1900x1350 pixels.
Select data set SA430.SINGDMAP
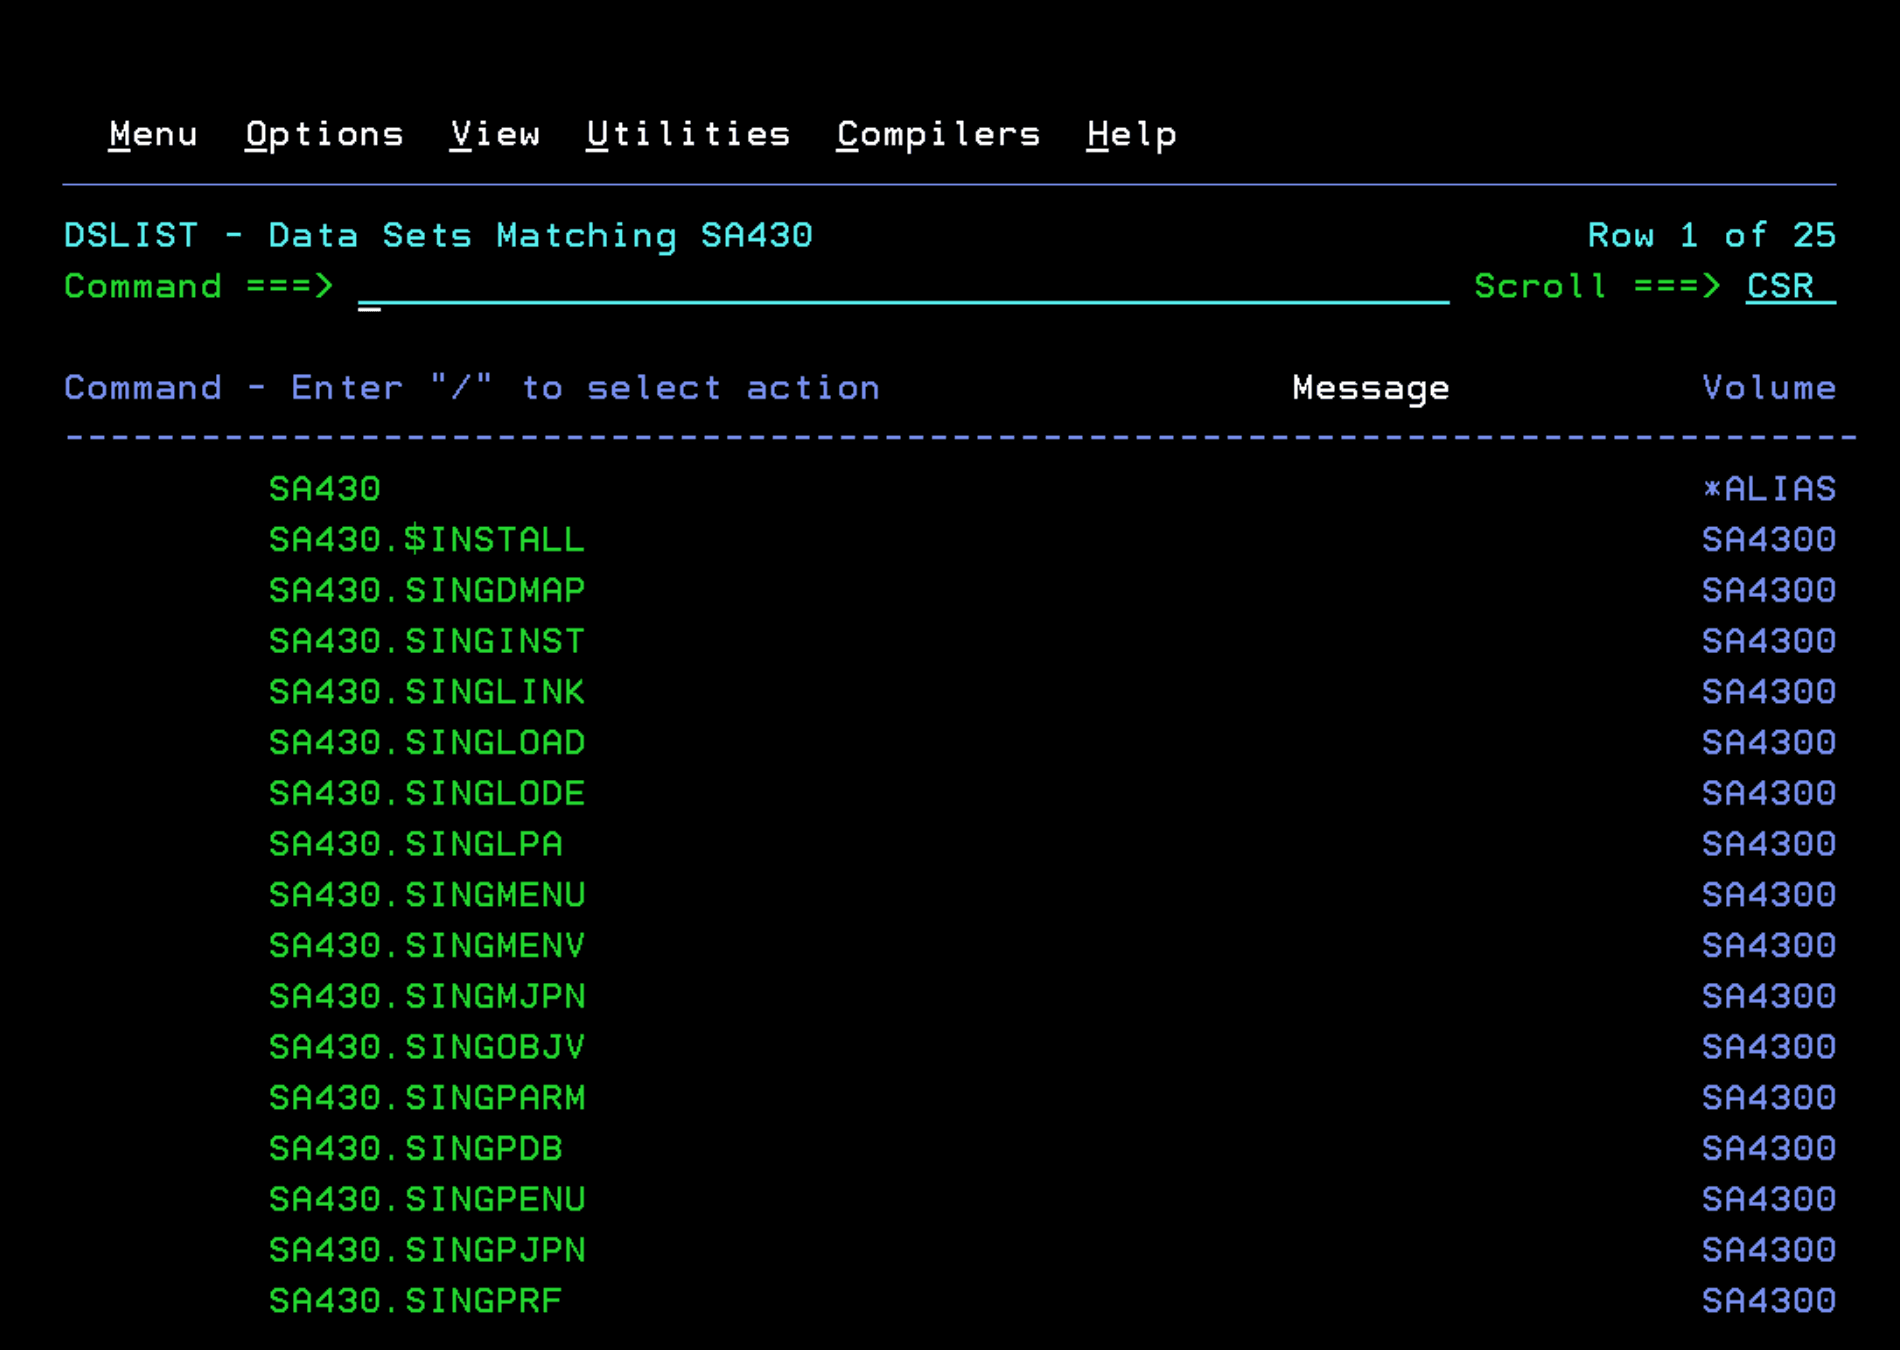point(426,591)
